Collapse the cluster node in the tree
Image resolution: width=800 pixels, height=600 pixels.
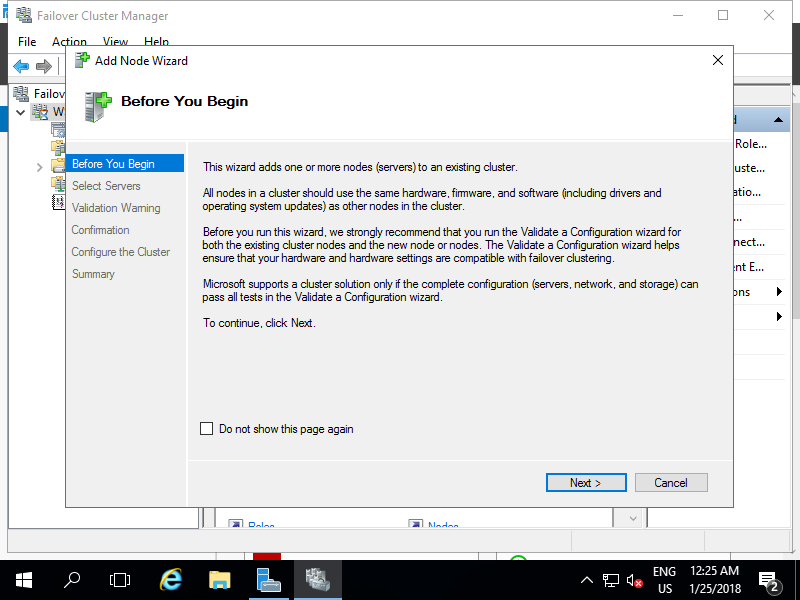point(20,112)
